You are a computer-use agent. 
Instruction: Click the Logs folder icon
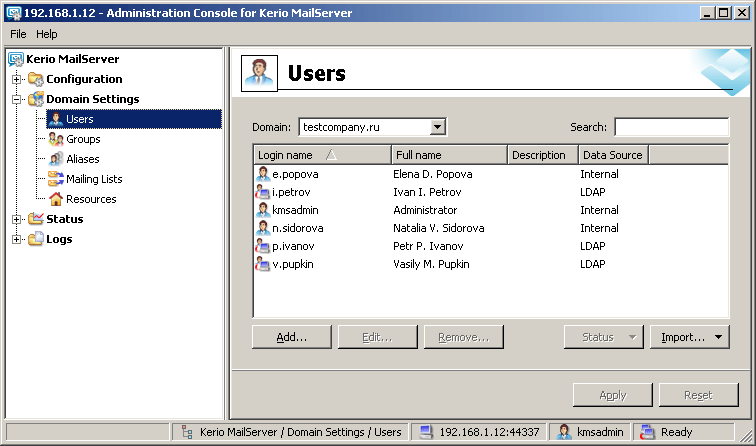coord(36,239)
